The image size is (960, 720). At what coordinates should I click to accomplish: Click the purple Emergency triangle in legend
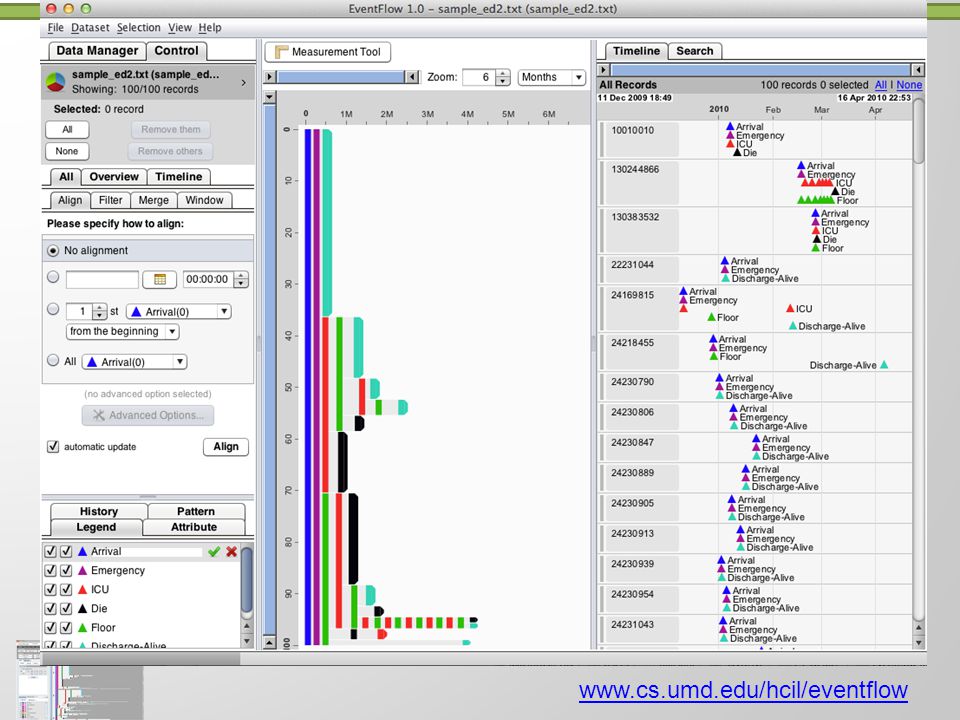pos(83,570)
